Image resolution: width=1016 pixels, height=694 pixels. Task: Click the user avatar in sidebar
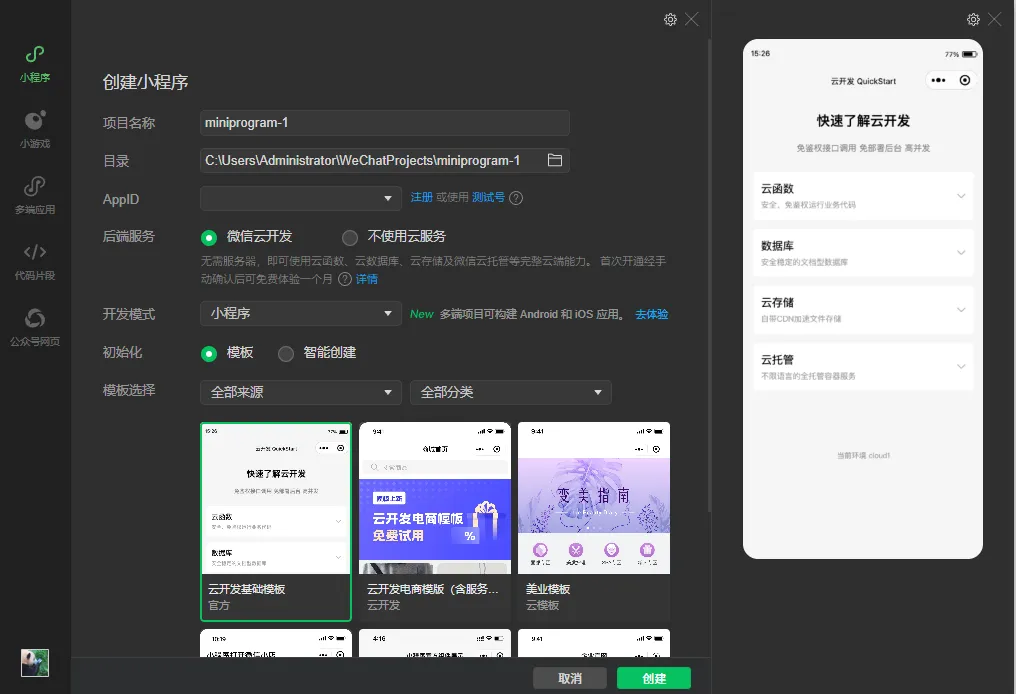pos(35,663)
